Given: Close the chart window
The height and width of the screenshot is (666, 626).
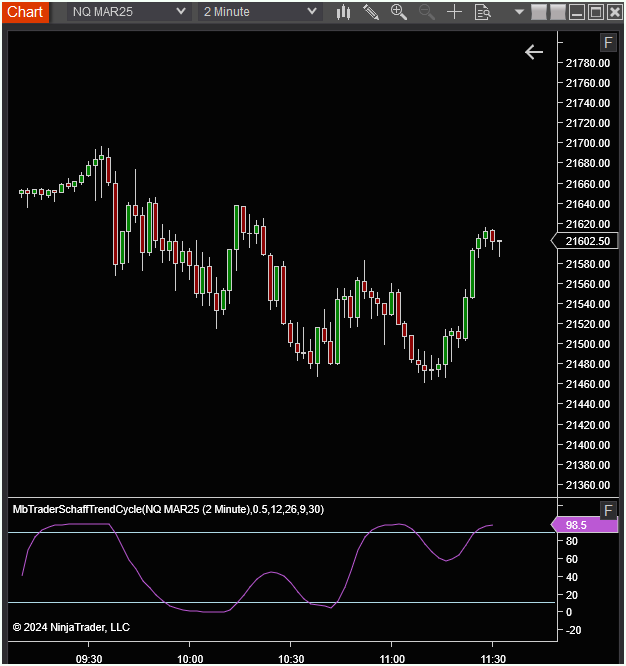Looking at the screenshot, I should tap(615, 12).
